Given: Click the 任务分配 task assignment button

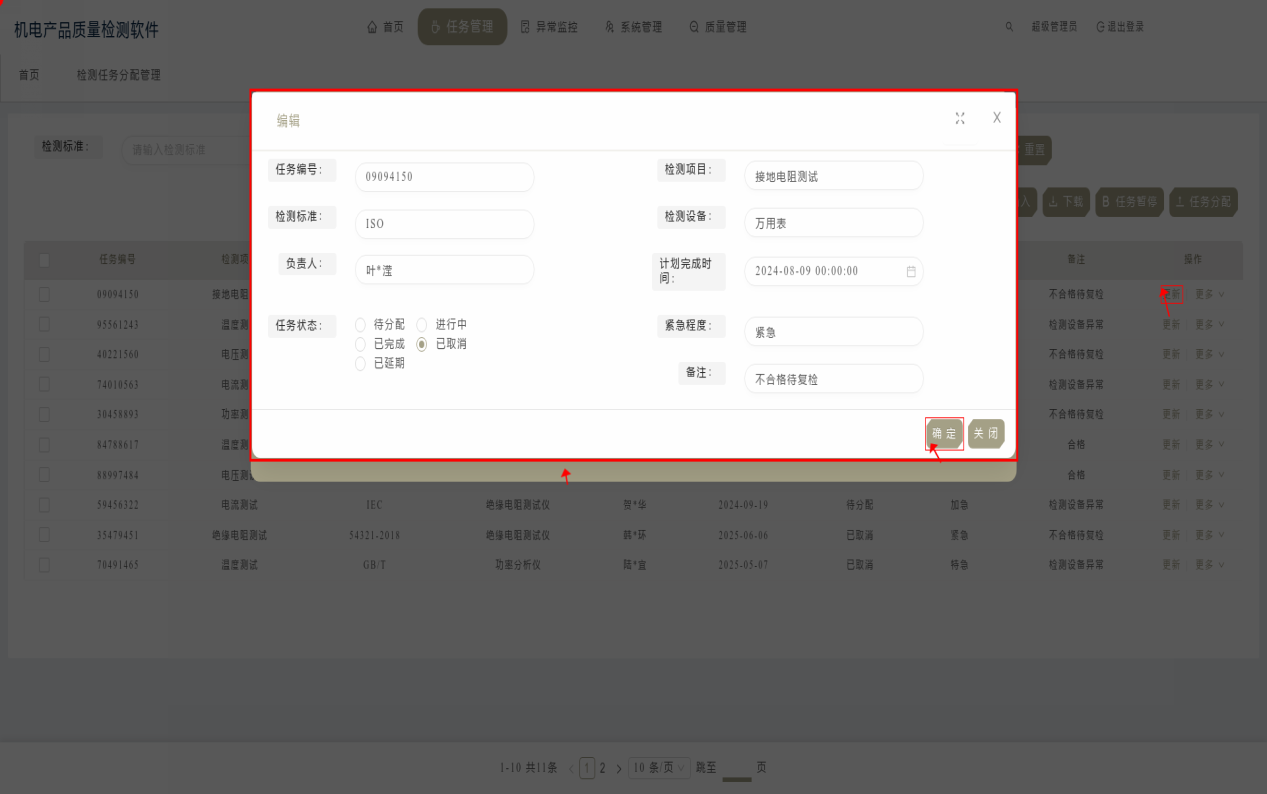Looking at the screenshot, I should click(1203, 201).
